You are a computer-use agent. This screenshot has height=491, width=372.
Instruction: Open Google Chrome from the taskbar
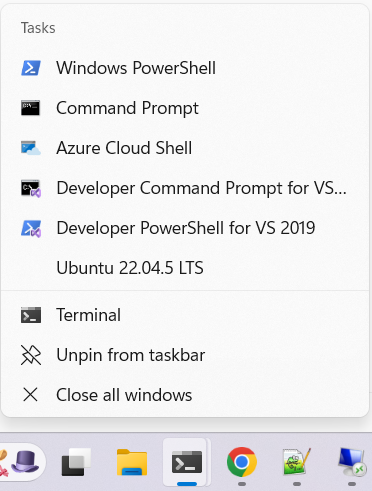[x=242, y=462]
